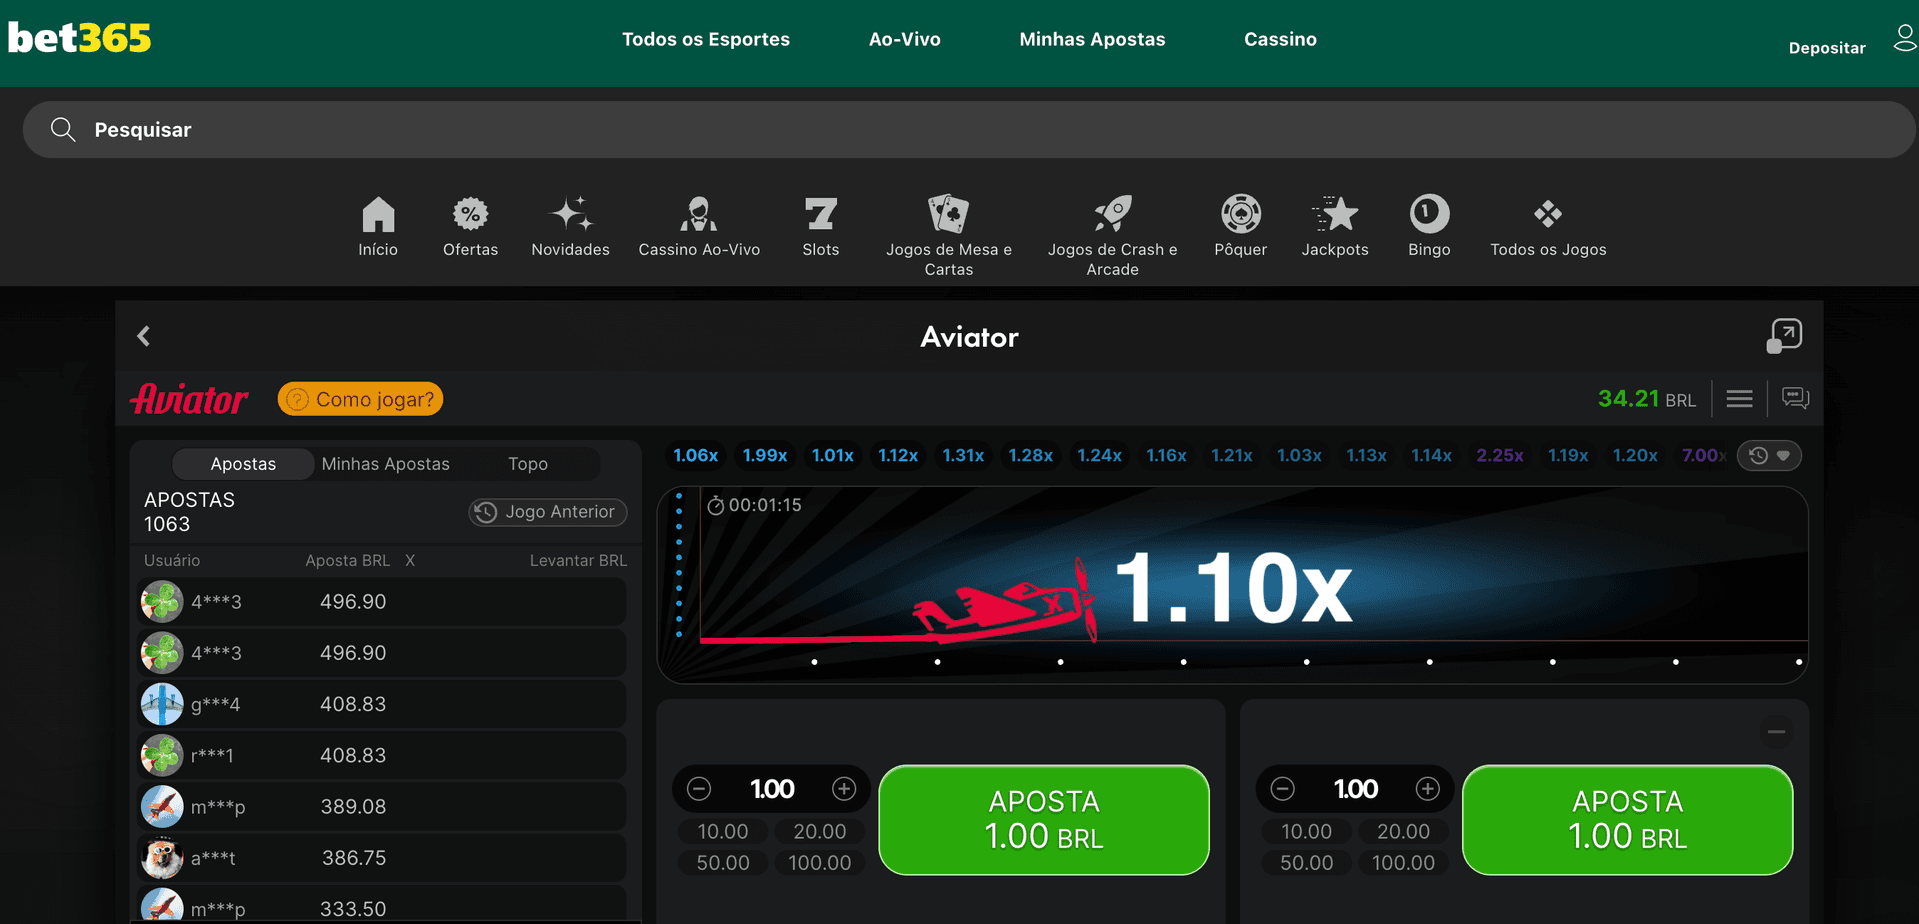This screenshot has height=924, width=1919.
Task: Increase the first bet amount with plus
Action: click(x=844, y=789)
